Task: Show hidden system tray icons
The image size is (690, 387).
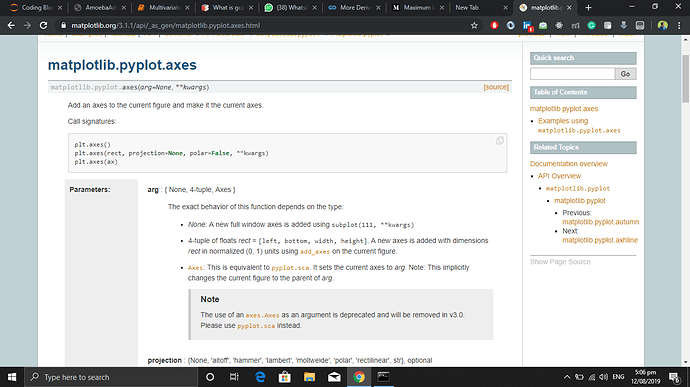Action: coord(567,377)
